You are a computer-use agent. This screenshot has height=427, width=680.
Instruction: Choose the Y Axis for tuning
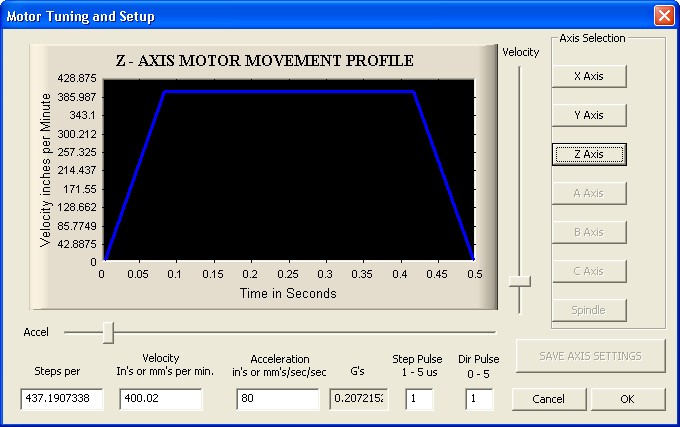click(589, 115)
